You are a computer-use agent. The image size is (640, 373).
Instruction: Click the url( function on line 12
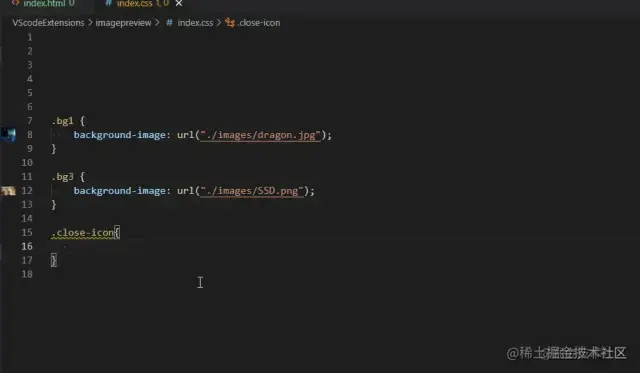188,191
